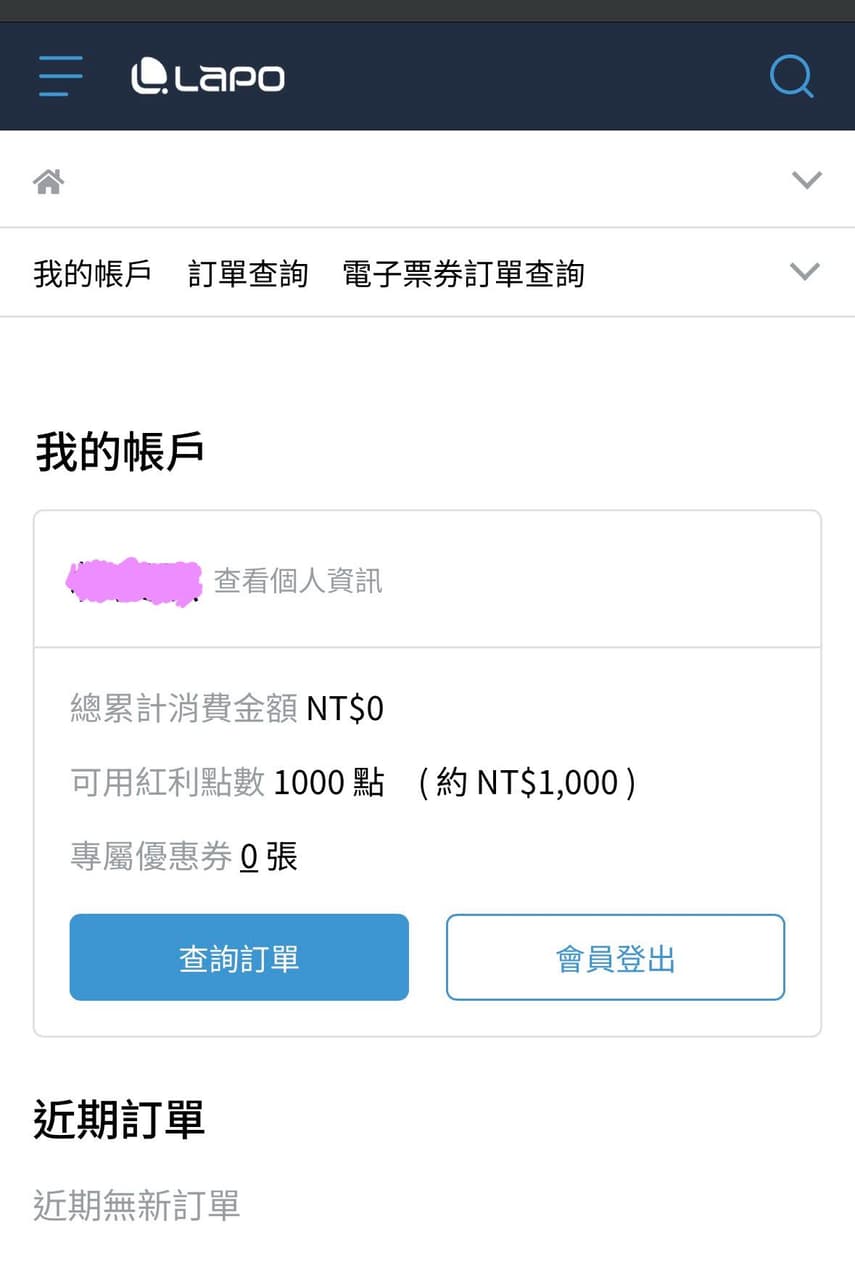The image size is (855, 1280).
Task: Expand the account navigation chevron
Action: click(805, 271)
